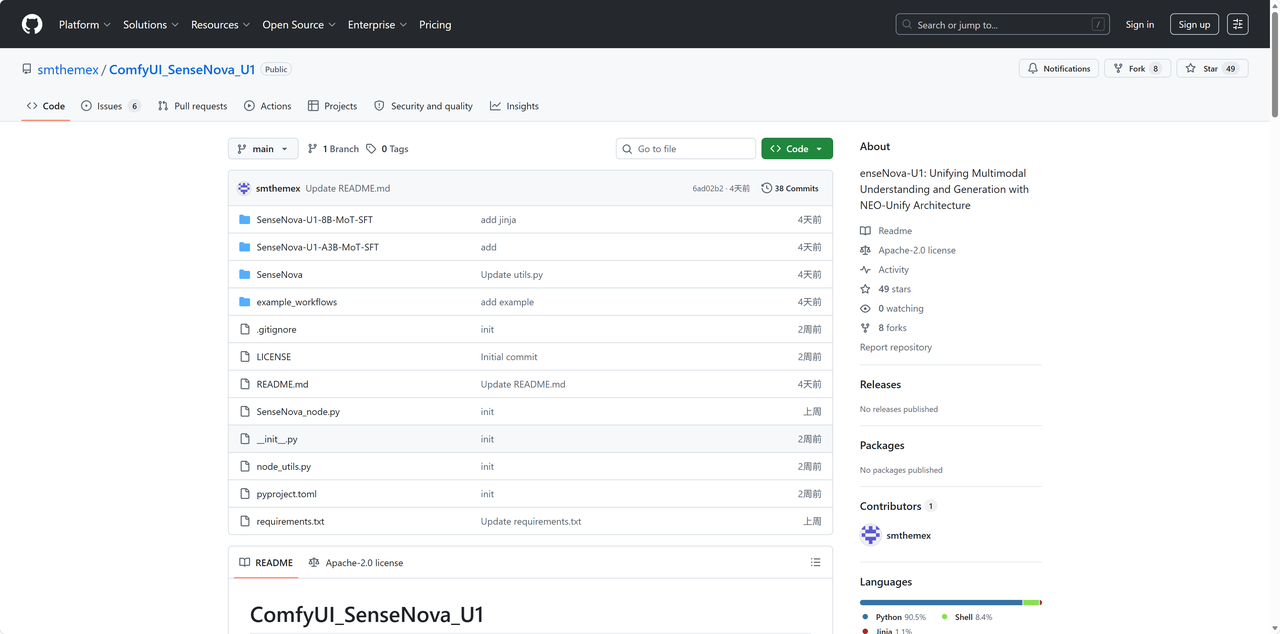Click the SenseNova-U1-A3B-MoT-SFT folder icon
Viewport: 1280px width, 634px height.
click(x=245, y=247)
